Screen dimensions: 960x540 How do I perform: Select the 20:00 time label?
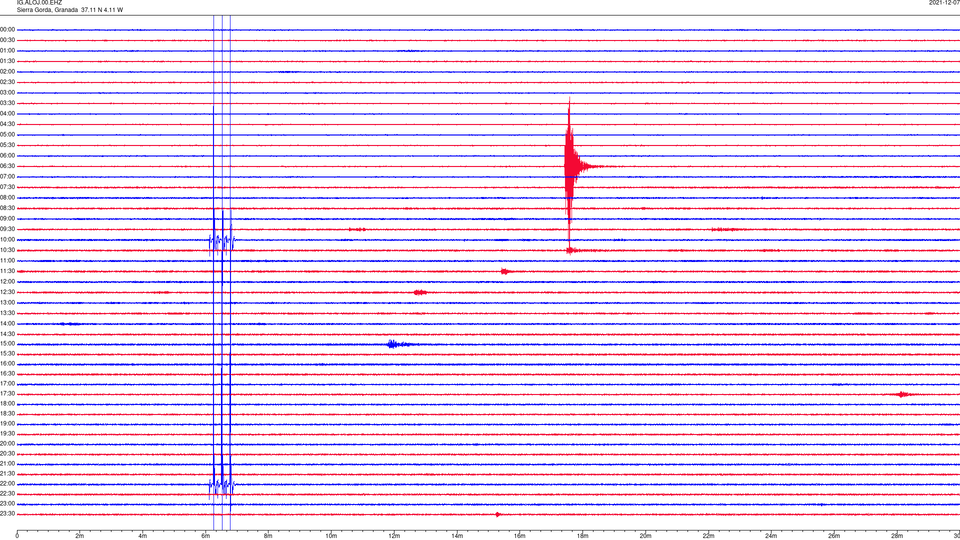click(x=8, y=444)
